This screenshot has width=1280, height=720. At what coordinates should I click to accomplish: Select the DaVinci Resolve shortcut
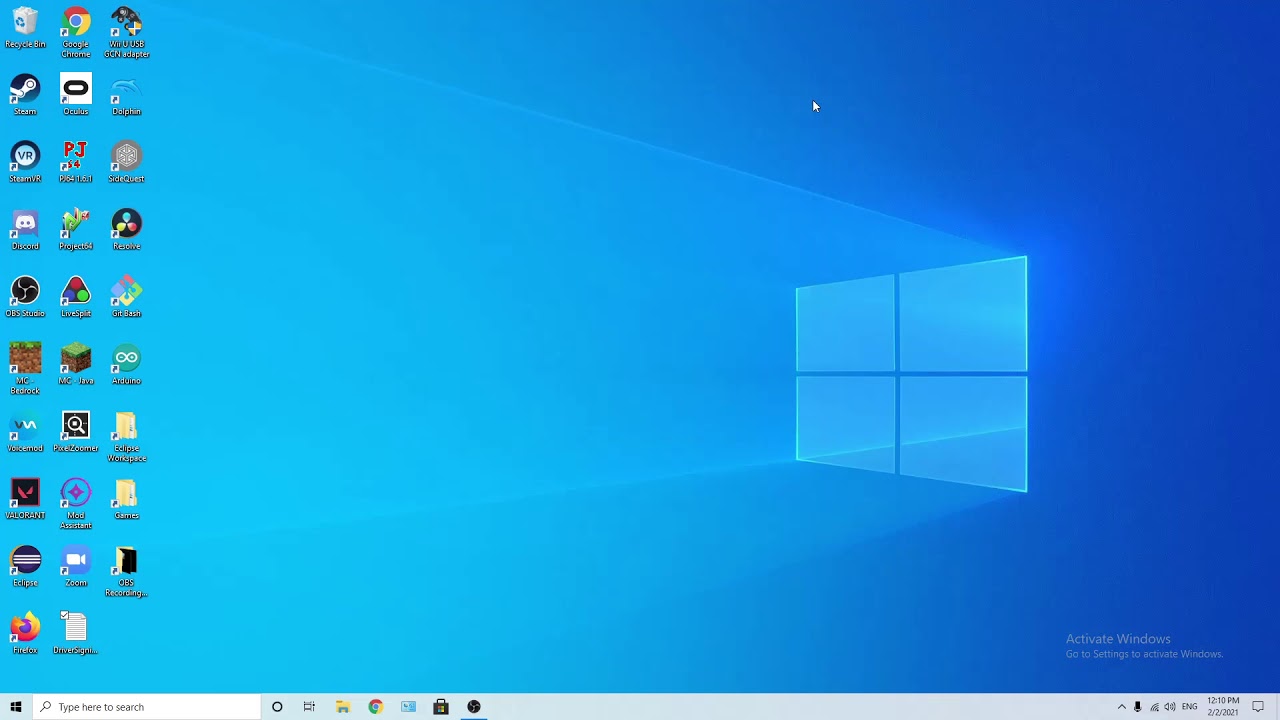click(126, 230)
